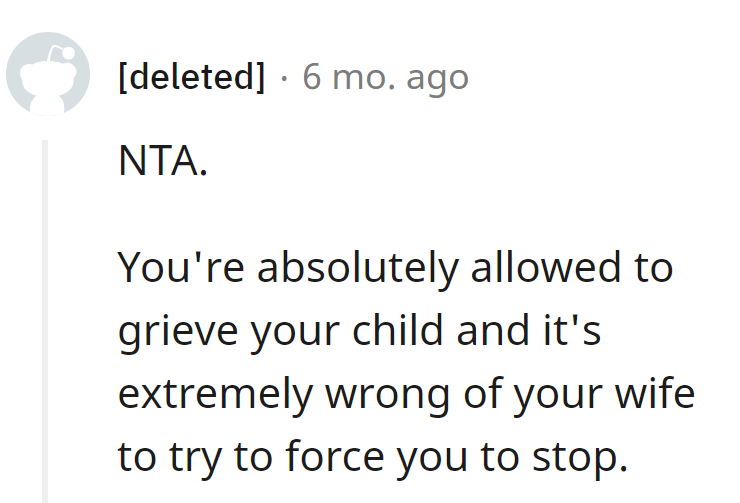Click the word "stop." ending the comment
Viewport: 740px width, 503px height.
(x=582, y=457)
